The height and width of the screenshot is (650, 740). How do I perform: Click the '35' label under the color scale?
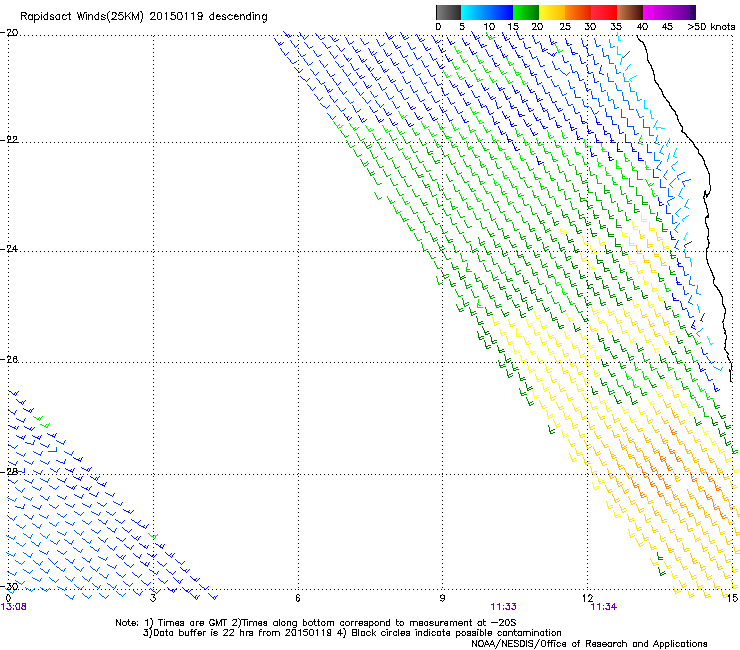pyautogui.click(x=616, y=27)
